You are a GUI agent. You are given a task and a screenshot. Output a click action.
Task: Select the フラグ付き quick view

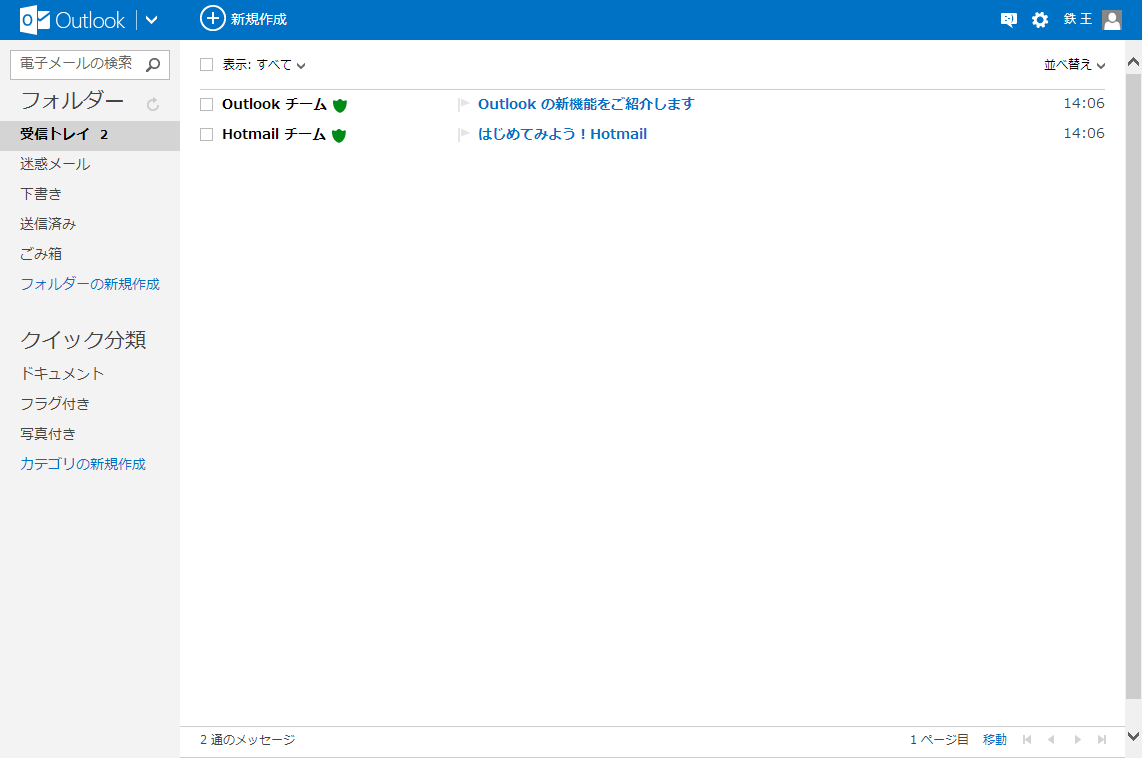(x=55, y=404)
